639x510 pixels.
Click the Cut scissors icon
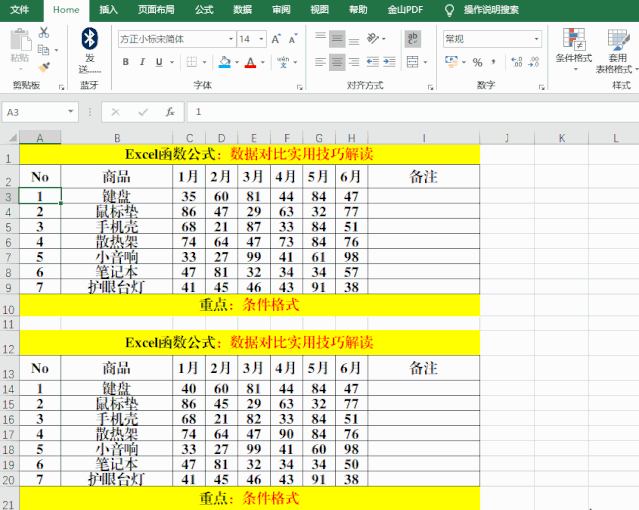click(44, 33)
